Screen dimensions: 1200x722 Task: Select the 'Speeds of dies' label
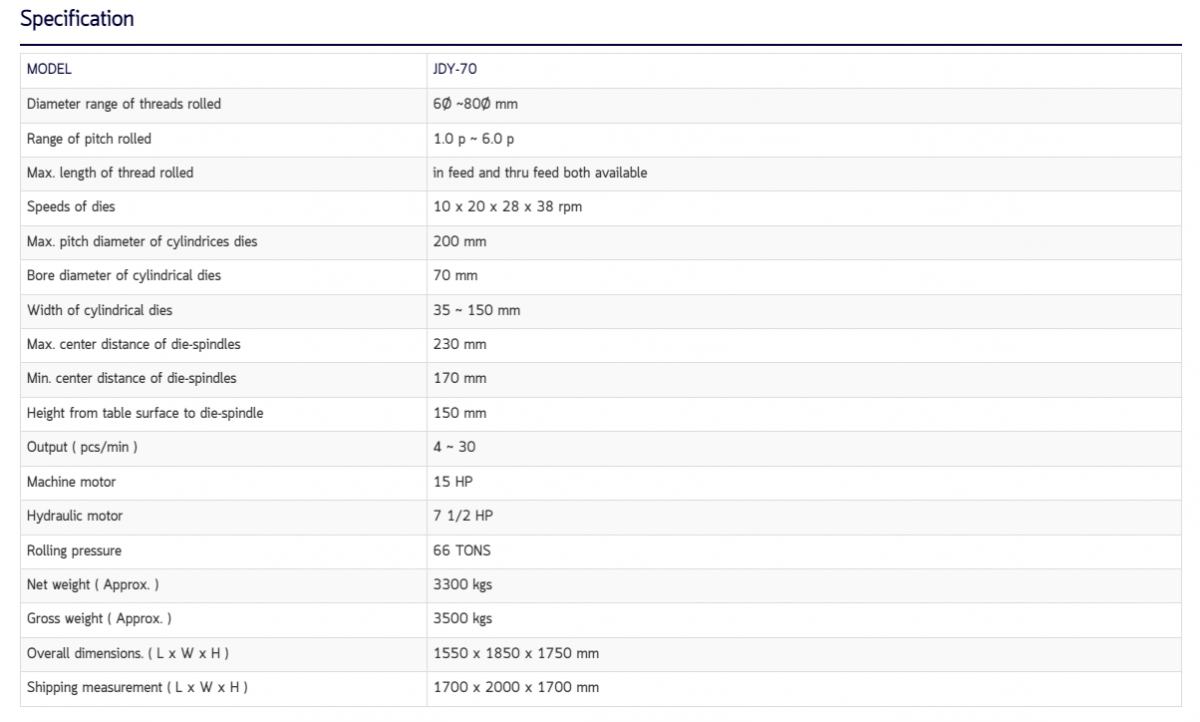pyautogui.click(x=71, y=207)
